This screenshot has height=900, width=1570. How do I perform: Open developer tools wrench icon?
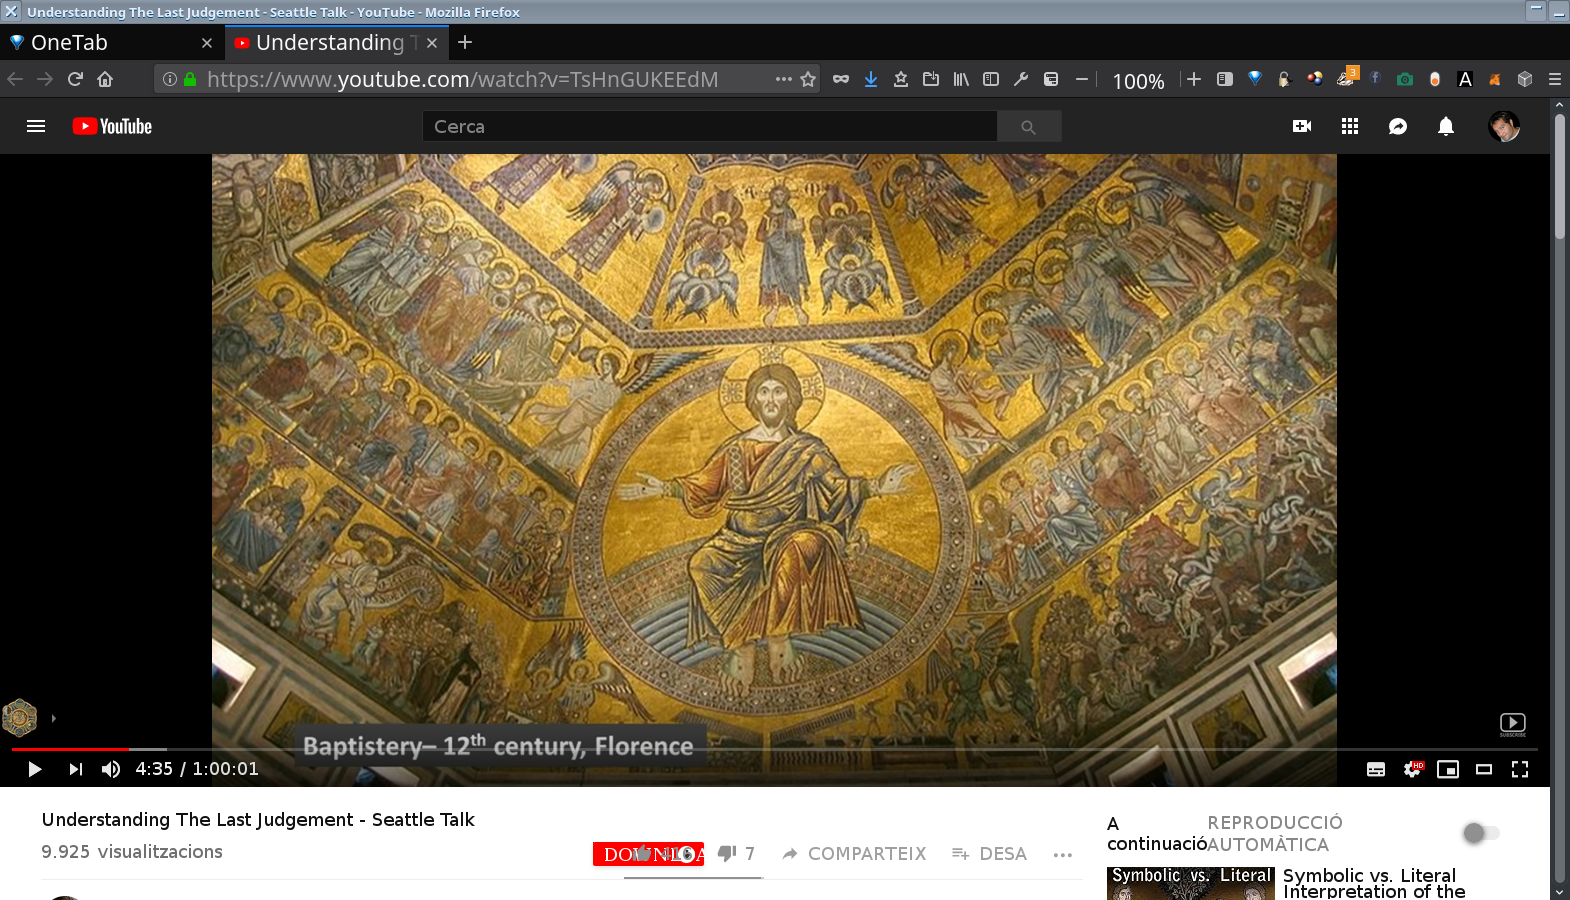coord(1021,79)
